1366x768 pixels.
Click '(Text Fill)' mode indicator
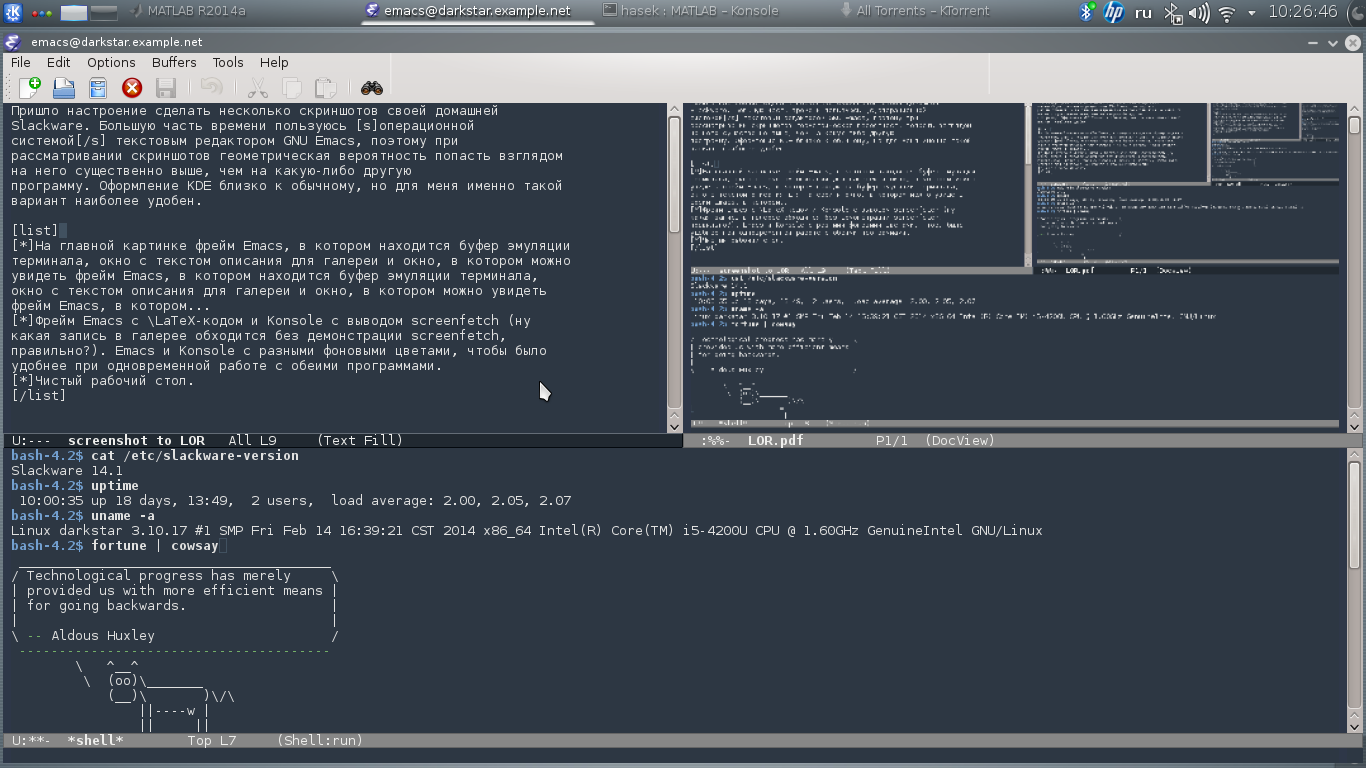pyautogui.click(x=360, y=440)
